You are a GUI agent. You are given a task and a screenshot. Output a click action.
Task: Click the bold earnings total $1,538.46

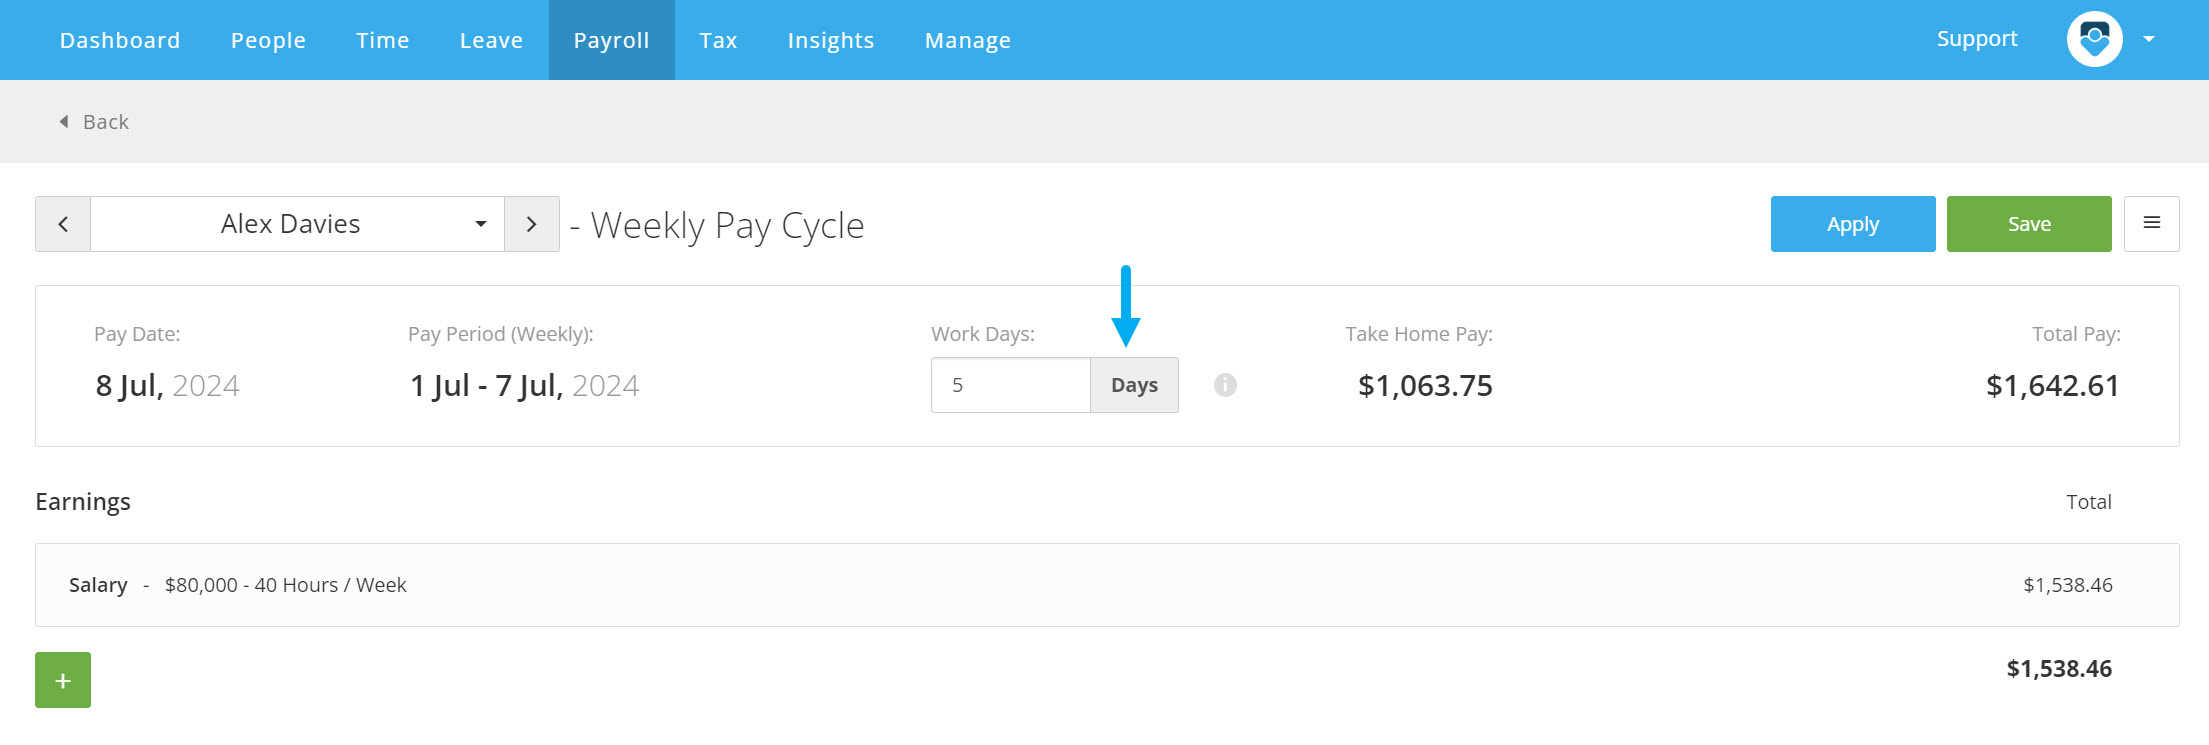2059,669
